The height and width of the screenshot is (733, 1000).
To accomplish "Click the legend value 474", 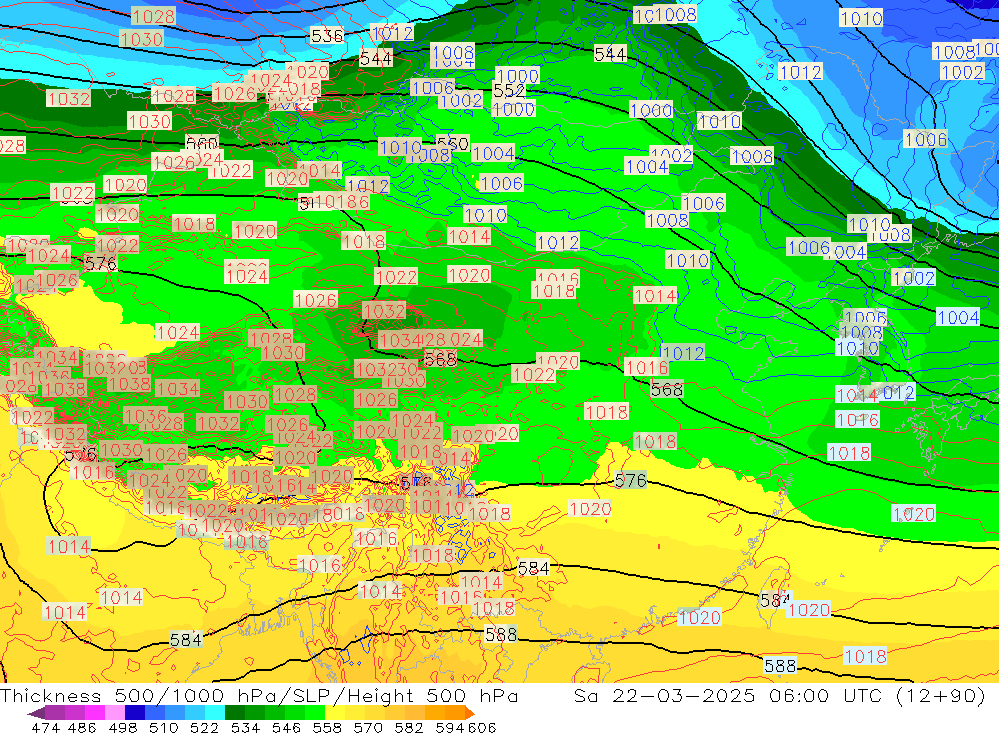I will pyautogui.click(x=46, y=727).
